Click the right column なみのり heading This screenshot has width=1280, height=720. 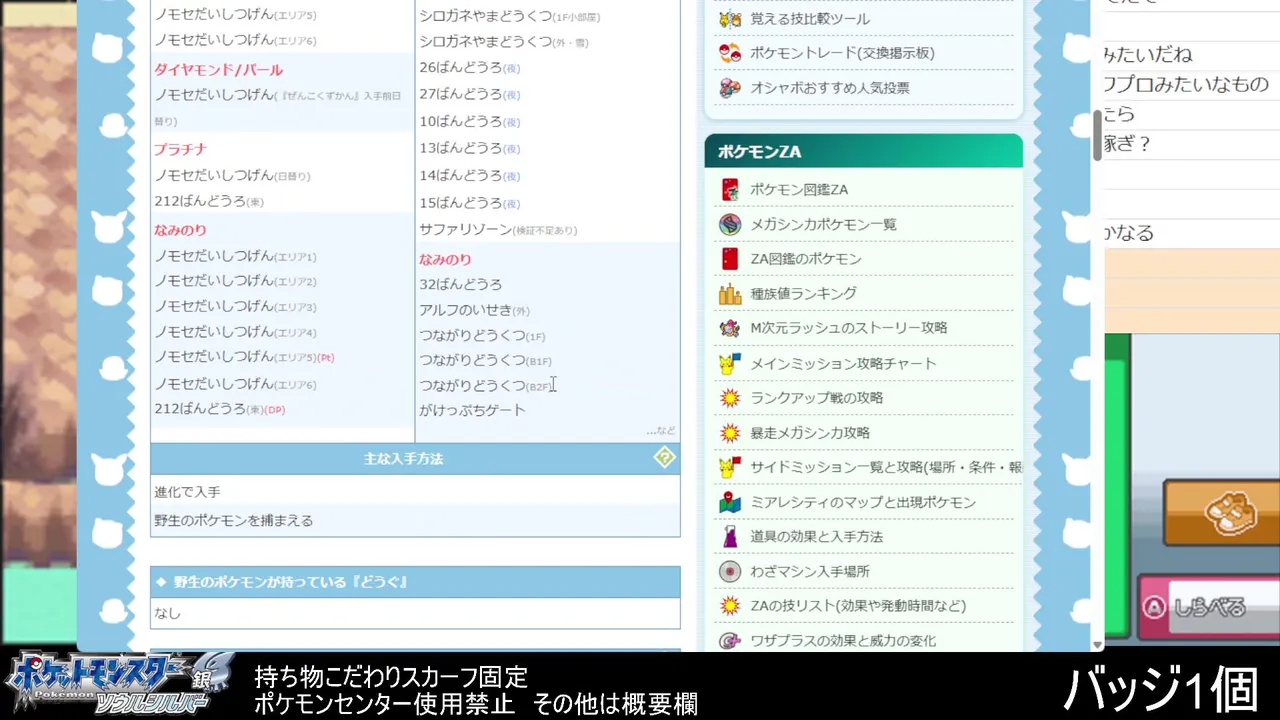click(x=445, y=259)
